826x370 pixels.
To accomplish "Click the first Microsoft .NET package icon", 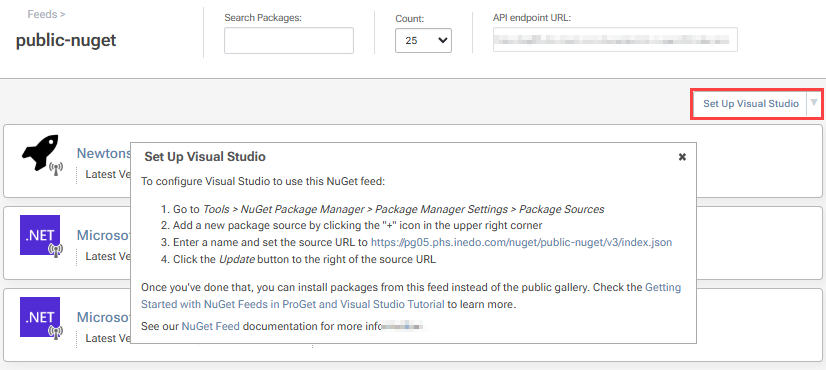I will [x=40, y=235].
